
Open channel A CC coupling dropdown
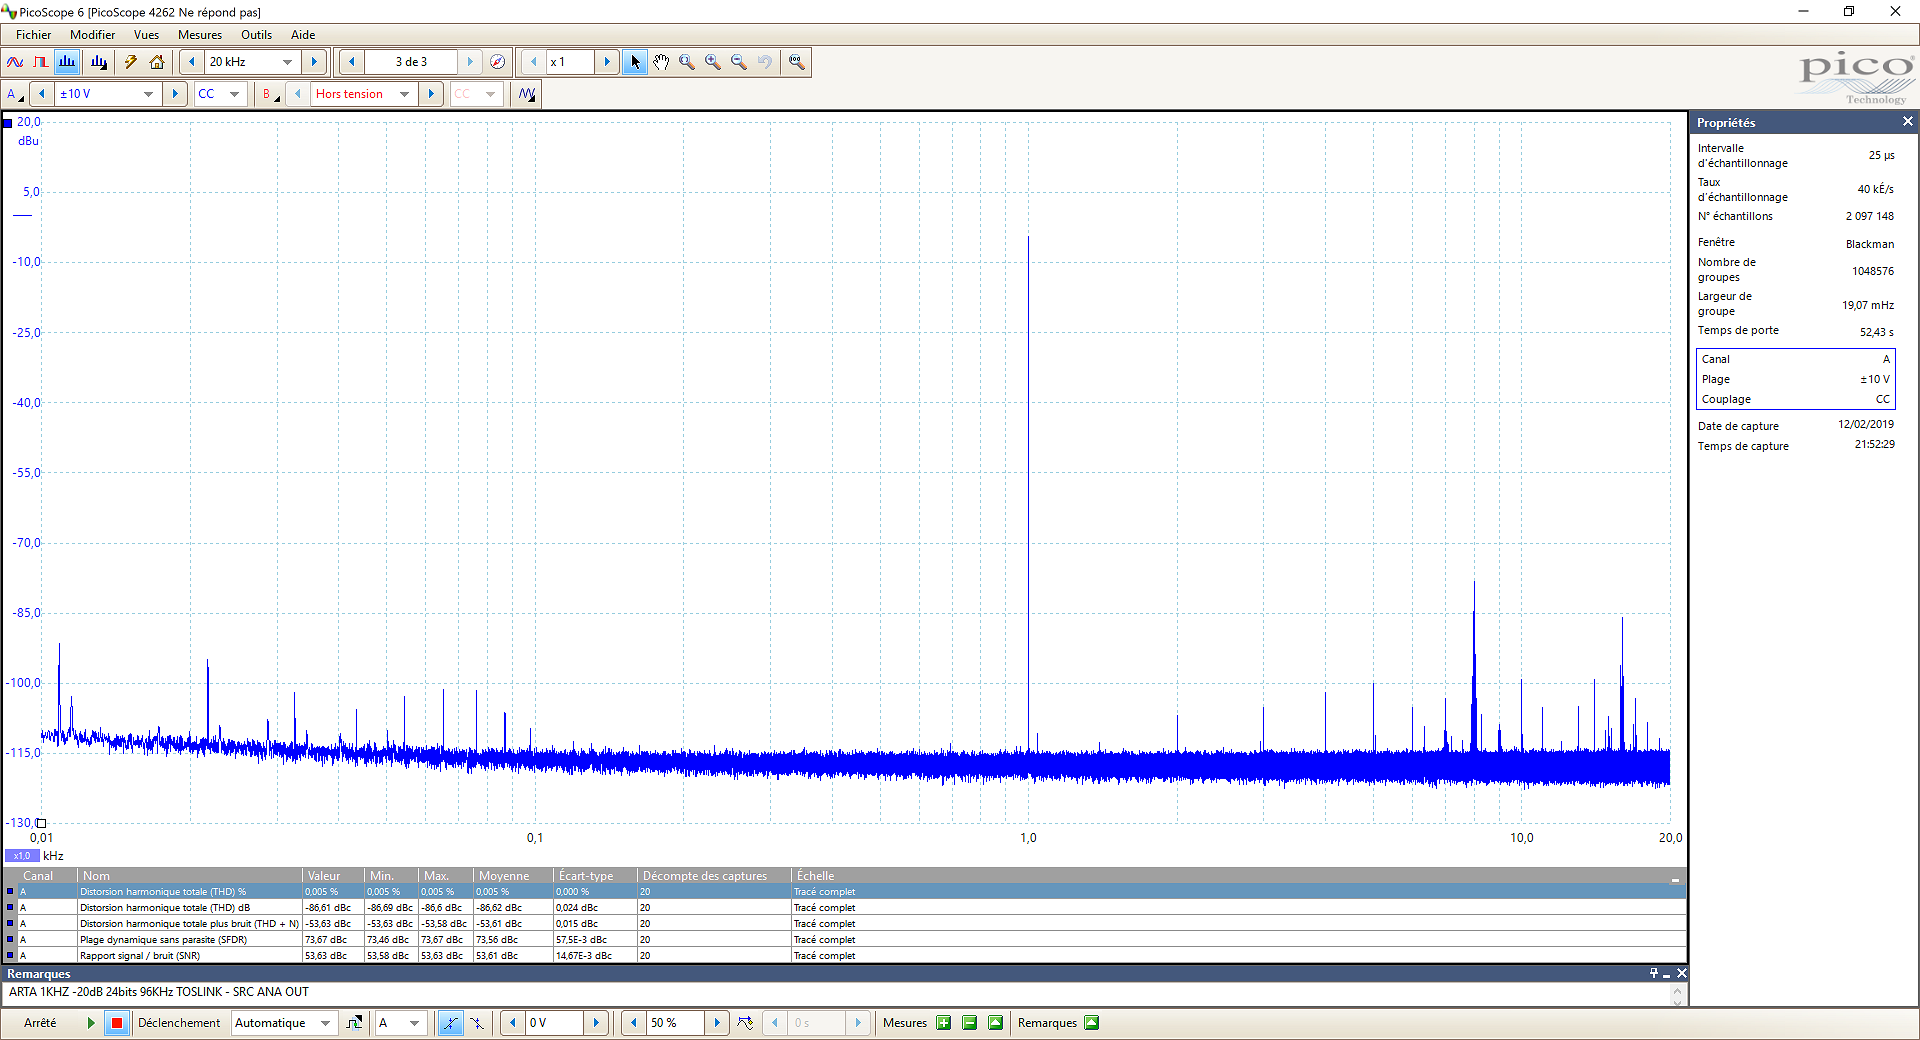pyautogui.click(x=234, y=94)
